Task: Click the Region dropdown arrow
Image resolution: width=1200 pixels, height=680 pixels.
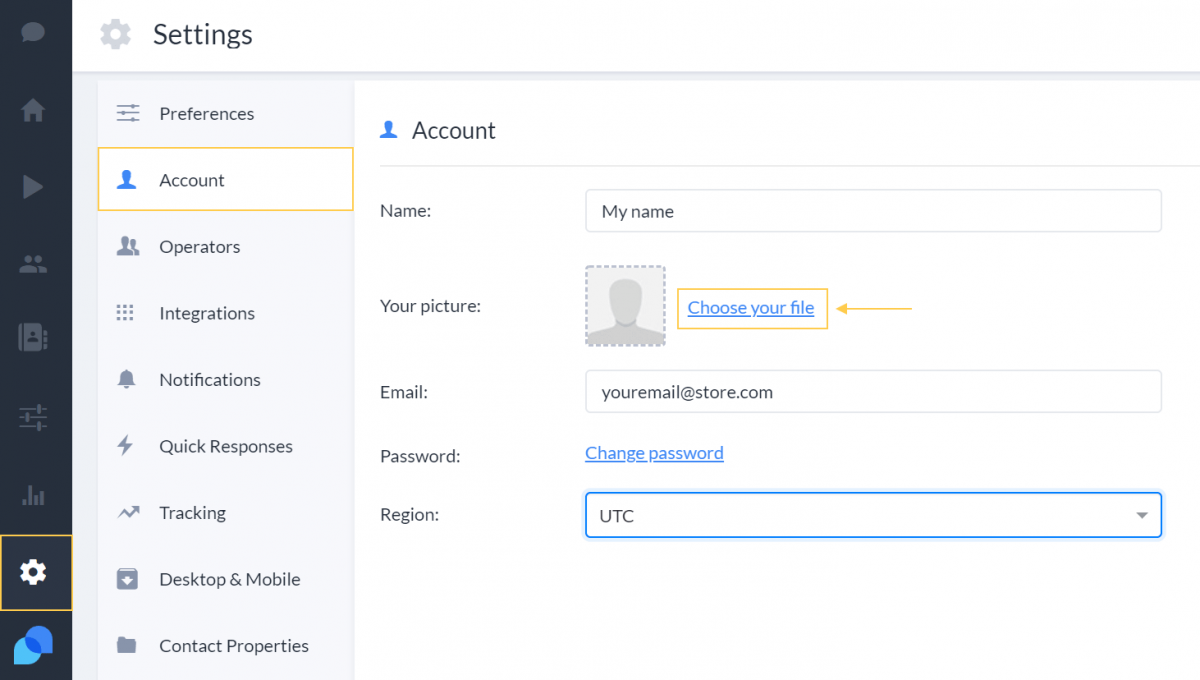Action: tap(1142, 516)
